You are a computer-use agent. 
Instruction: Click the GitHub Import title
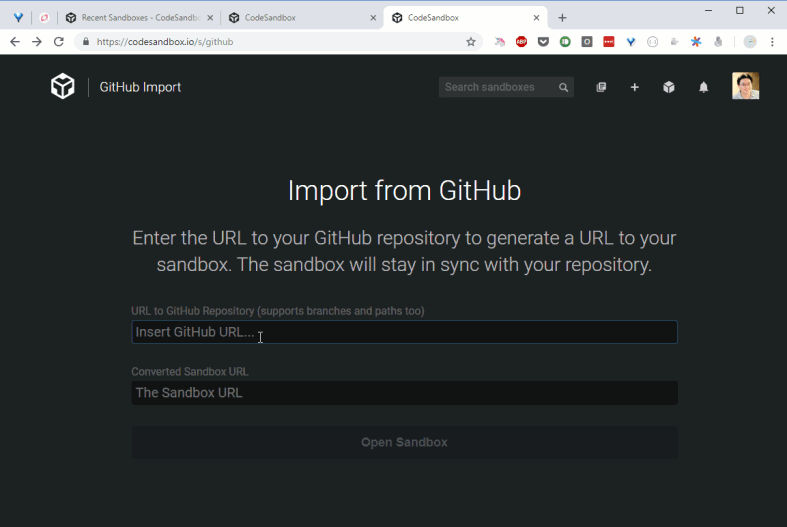pos(140,87)
